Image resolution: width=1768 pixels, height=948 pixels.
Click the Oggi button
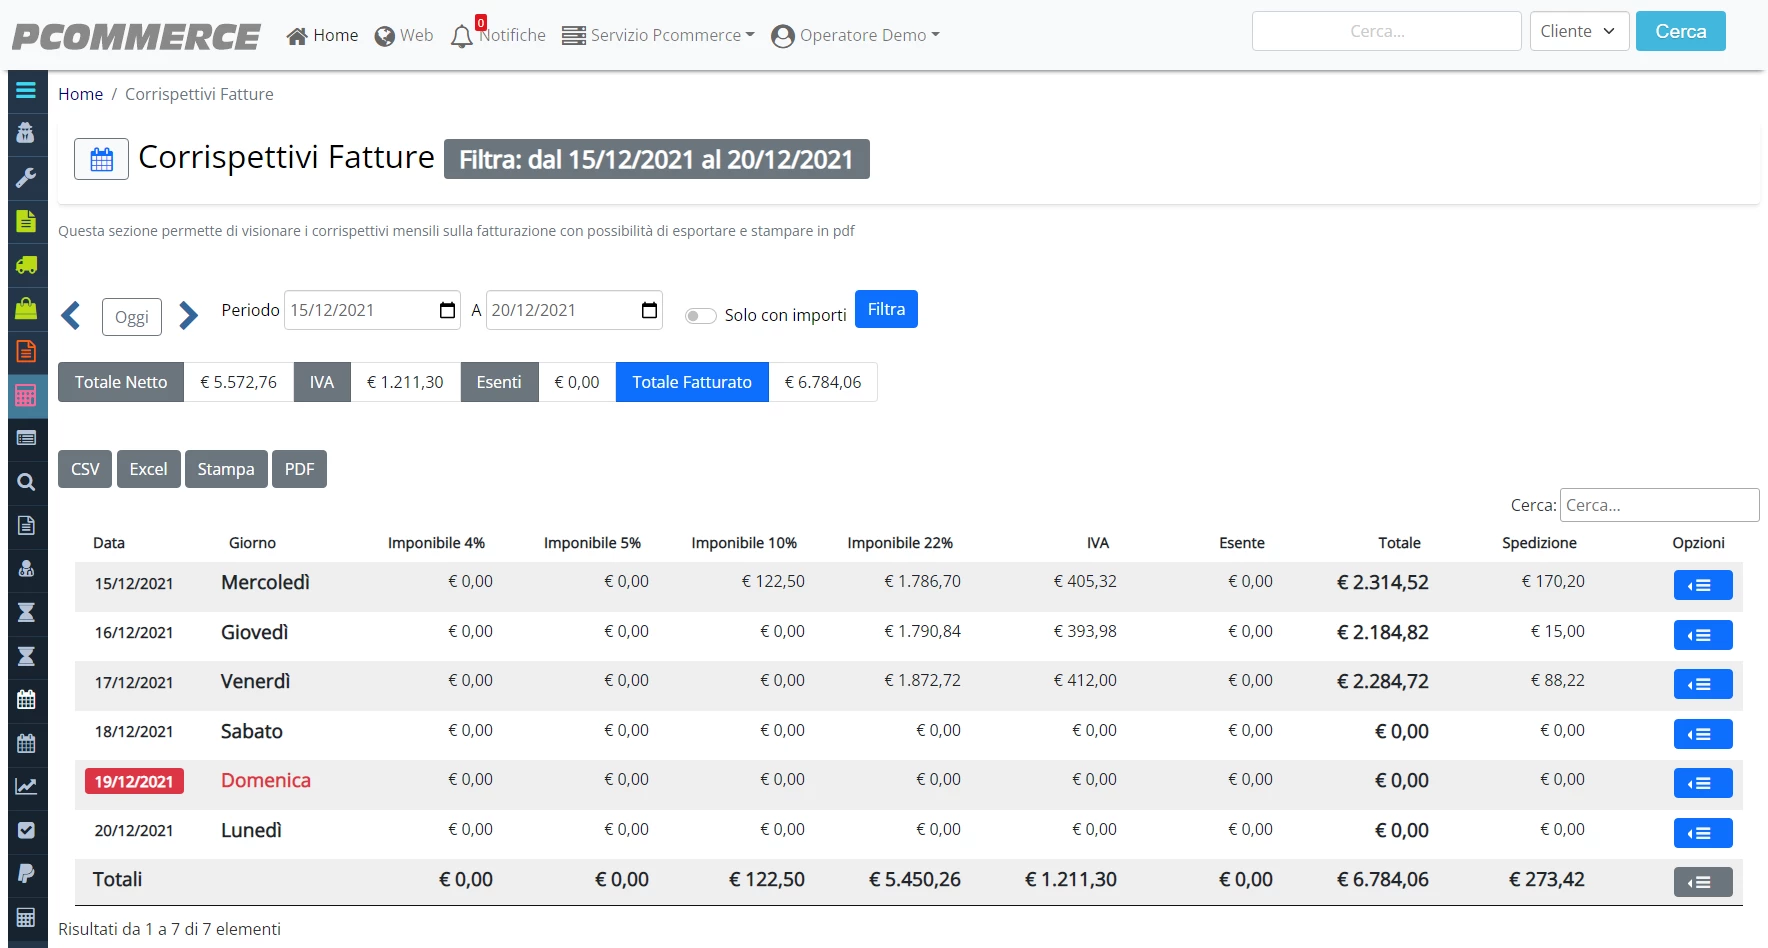click(x=132, y=317)
